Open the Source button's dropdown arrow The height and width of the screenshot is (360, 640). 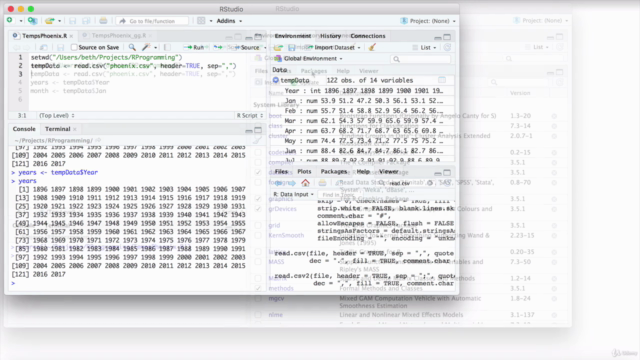click(265, 48)
